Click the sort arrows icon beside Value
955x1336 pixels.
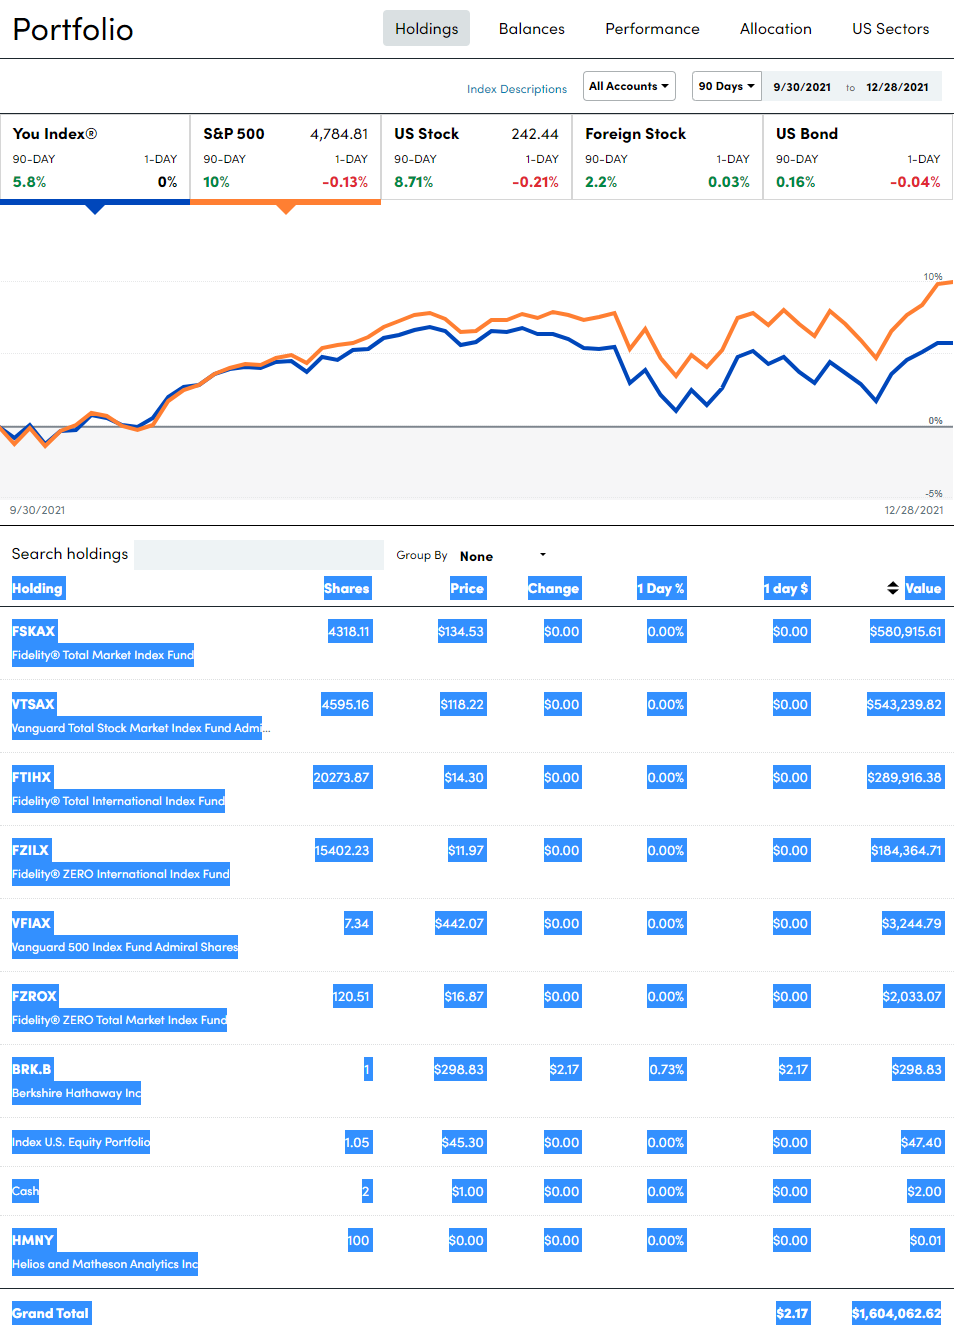point(893,588)
